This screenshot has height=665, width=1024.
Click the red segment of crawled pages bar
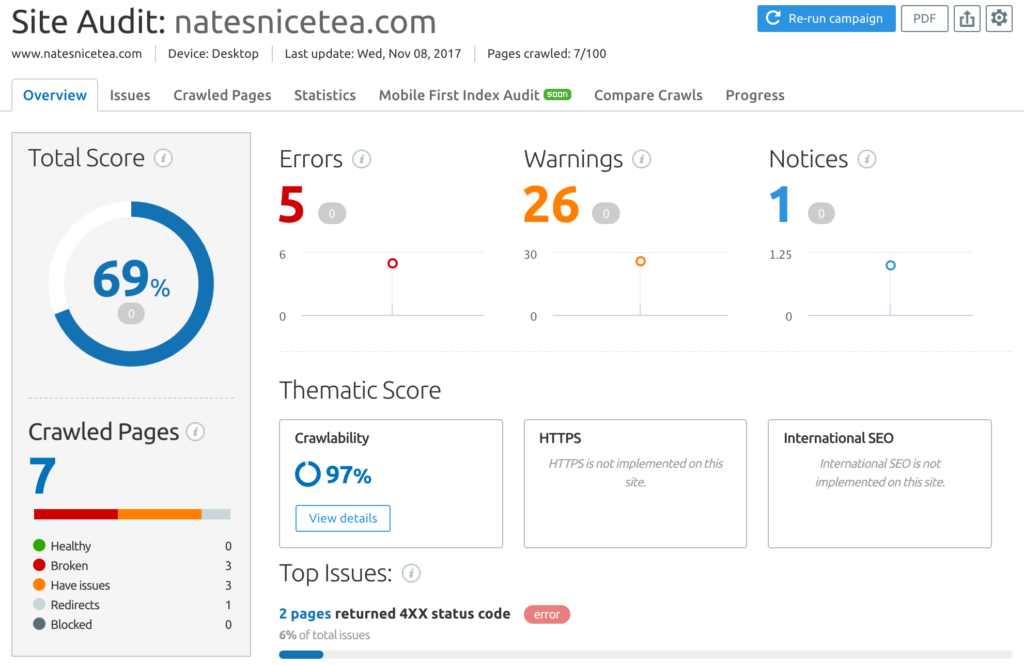pyautogui.click(x=76, y=514)
